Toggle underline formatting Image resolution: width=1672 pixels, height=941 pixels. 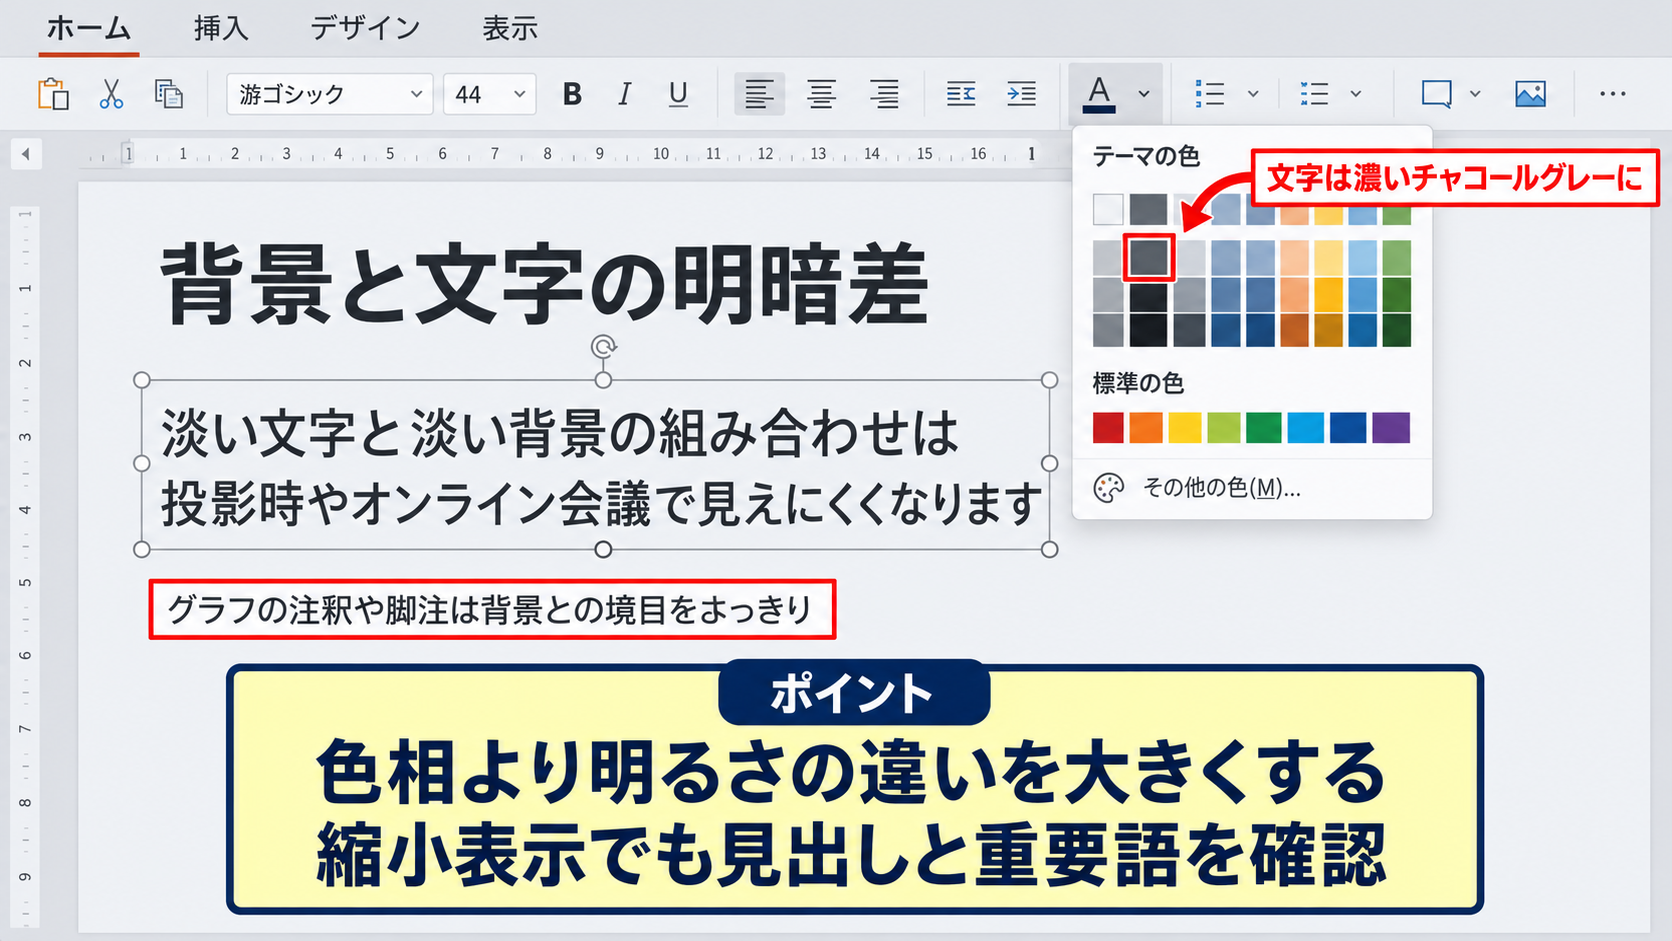678,94
